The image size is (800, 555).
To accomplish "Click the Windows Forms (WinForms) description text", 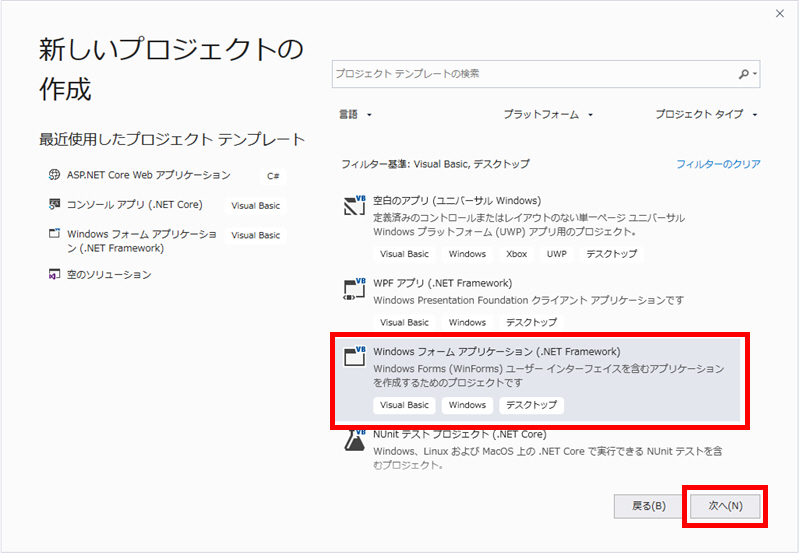I will (548, 375).
